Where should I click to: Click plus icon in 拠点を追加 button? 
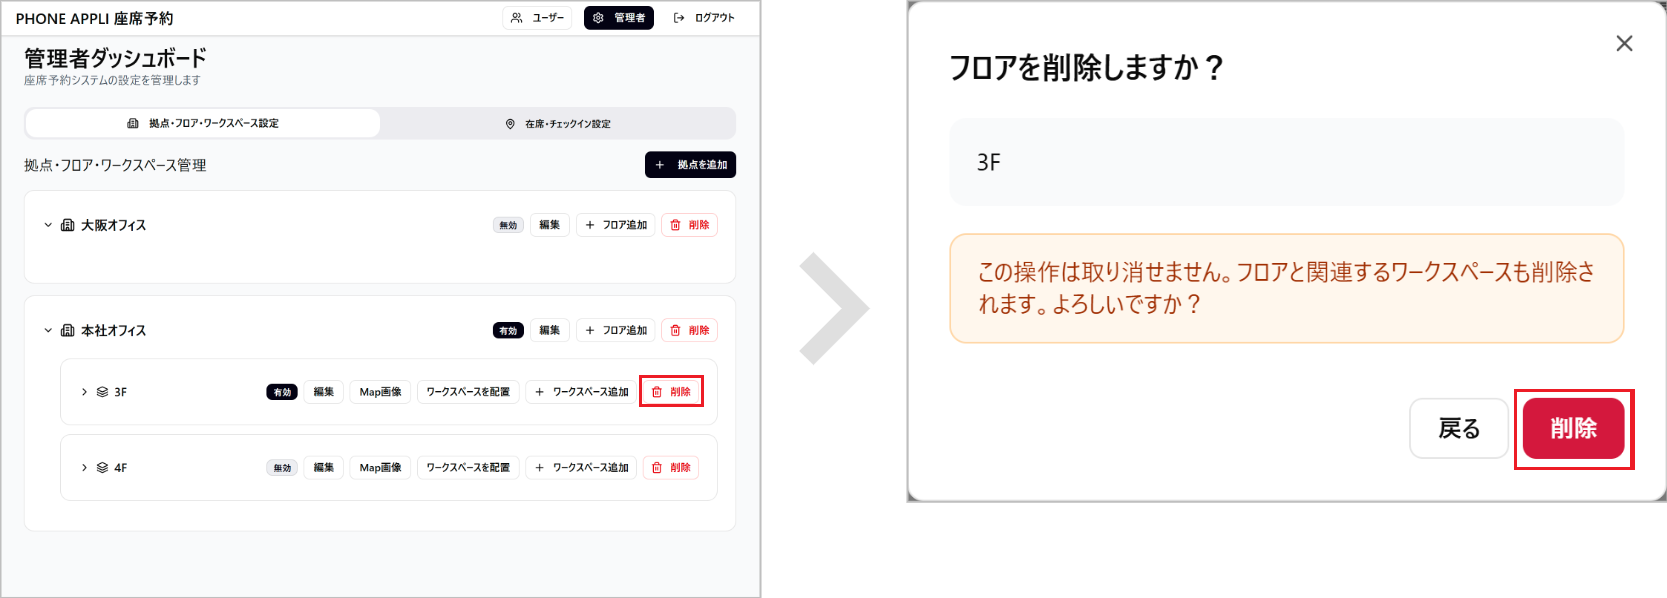pos(660,165)
